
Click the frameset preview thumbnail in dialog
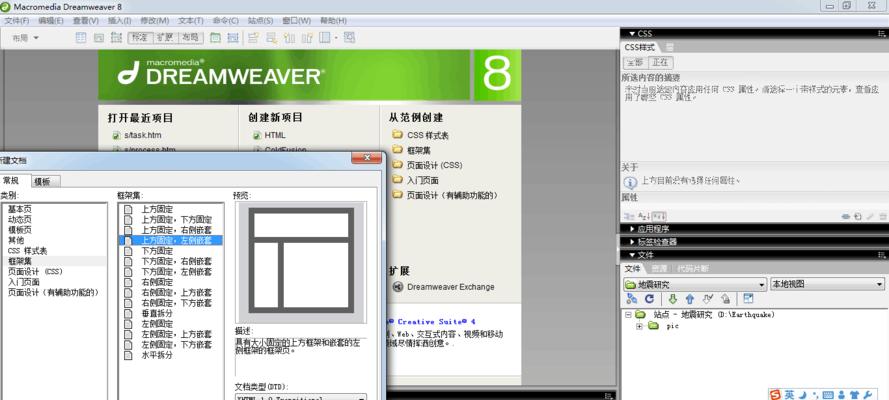click(x=301, y=261)
